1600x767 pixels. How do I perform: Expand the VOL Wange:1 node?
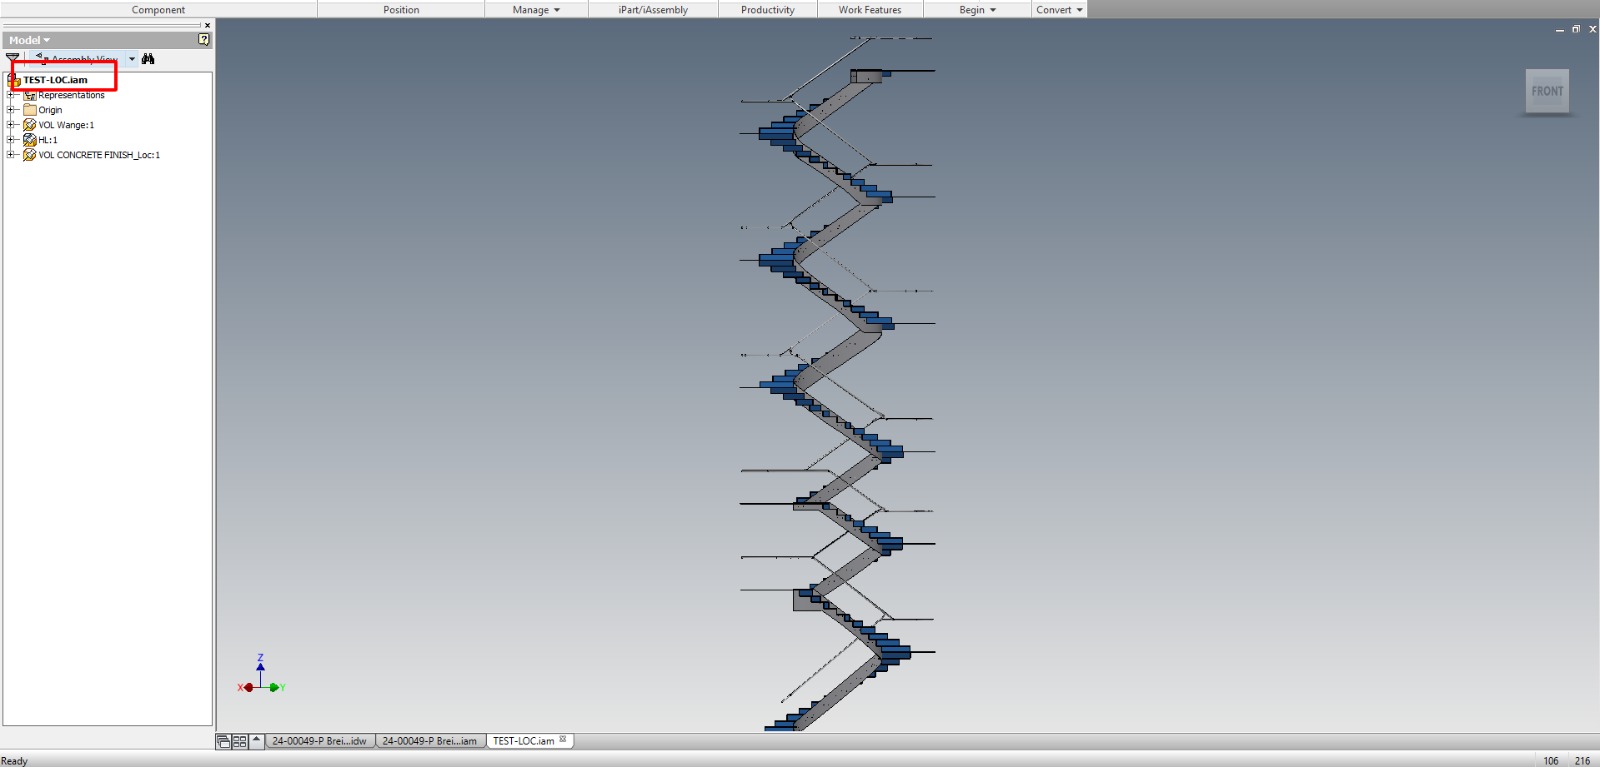tap(11, 125)
